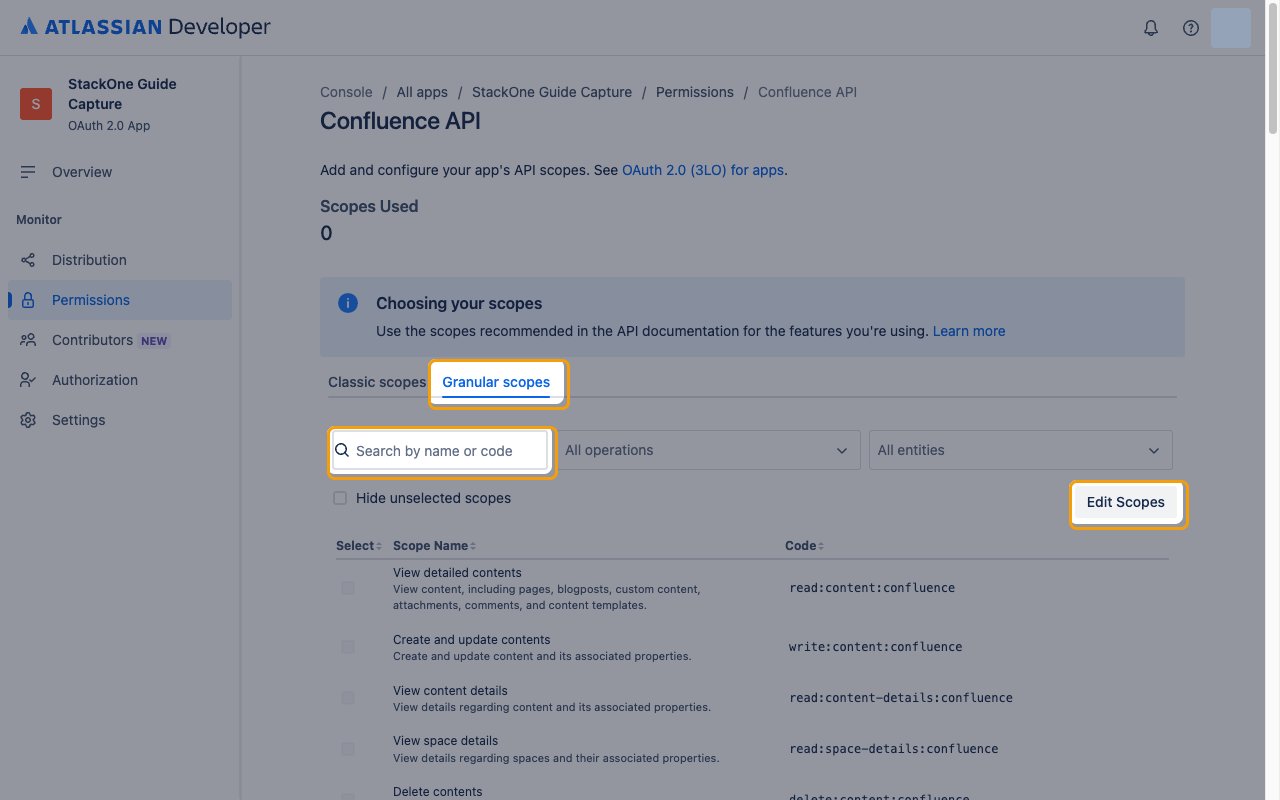
Task: Sort by Select column arrows
Action: tap(379, 546)
